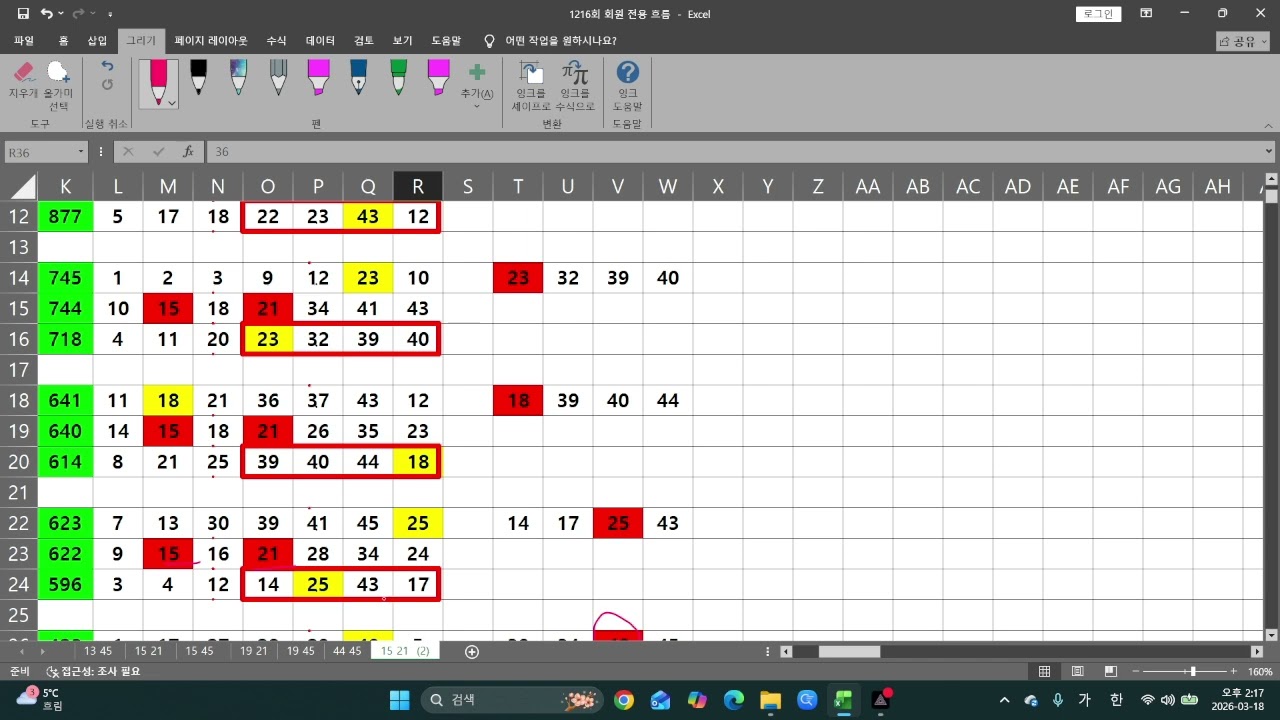Screen dimensions: 1280x720
Task: Select column R header
Action: (x=418, y=186)
